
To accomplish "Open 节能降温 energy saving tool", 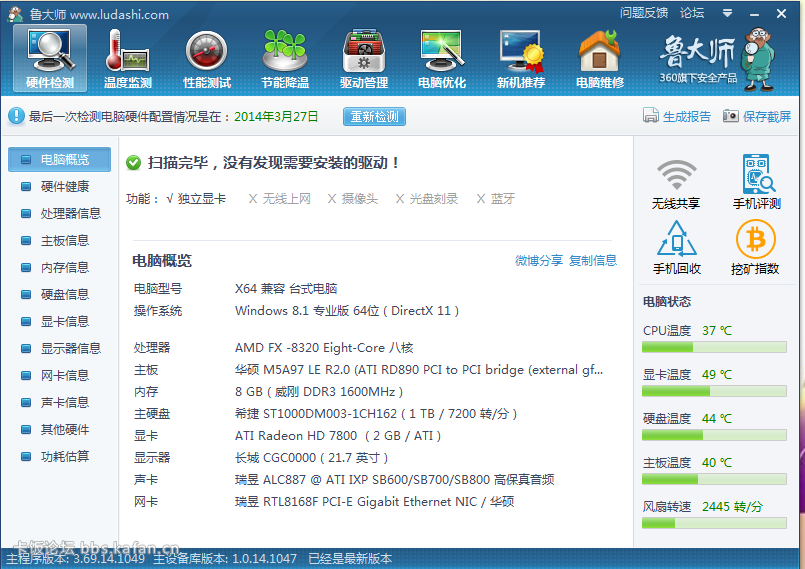I will point(285,58).
